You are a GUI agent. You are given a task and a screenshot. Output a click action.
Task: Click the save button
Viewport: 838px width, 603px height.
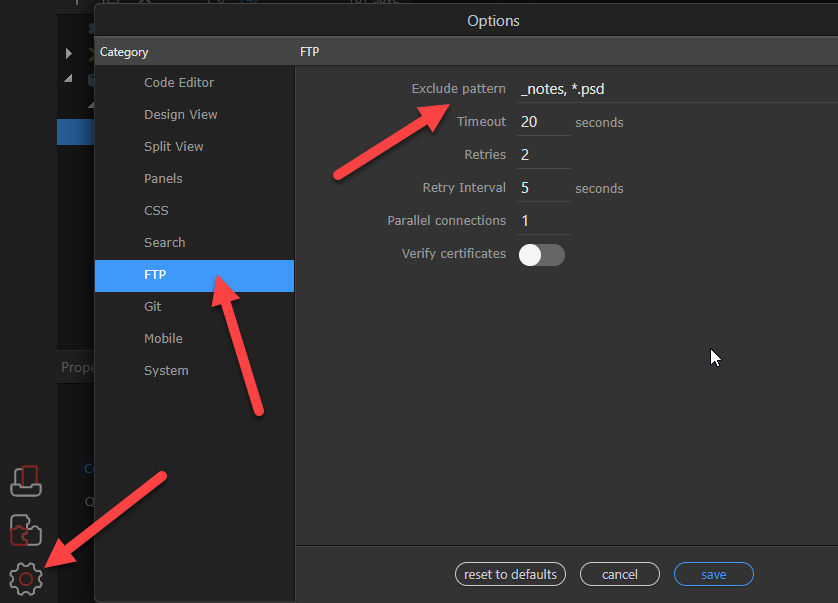tap(713, 574)
